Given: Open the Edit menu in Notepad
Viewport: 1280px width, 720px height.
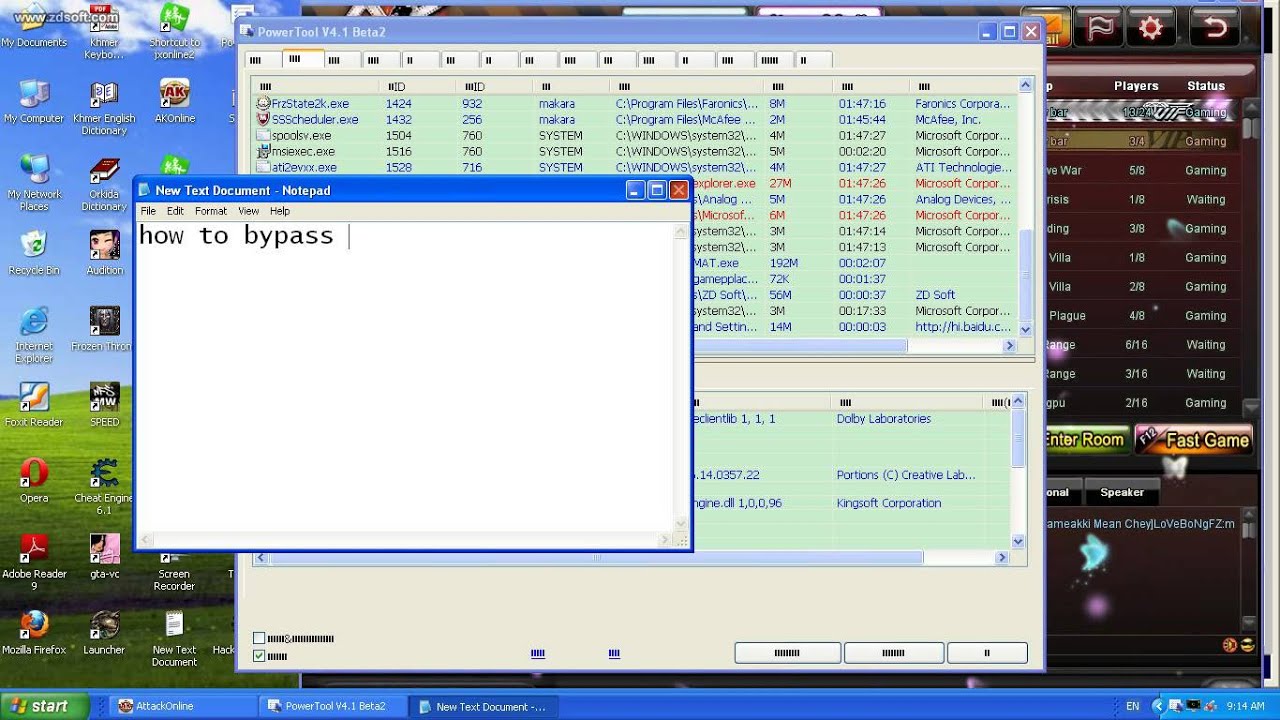Looking at the screenshot, I should coord(175,211).
